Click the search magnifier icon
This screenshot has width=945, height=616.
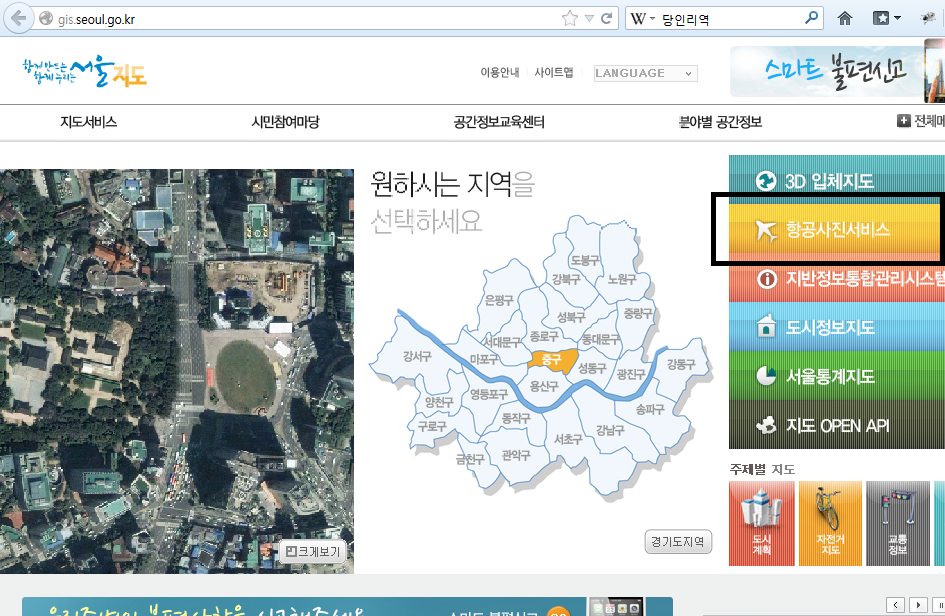[810, 18]
